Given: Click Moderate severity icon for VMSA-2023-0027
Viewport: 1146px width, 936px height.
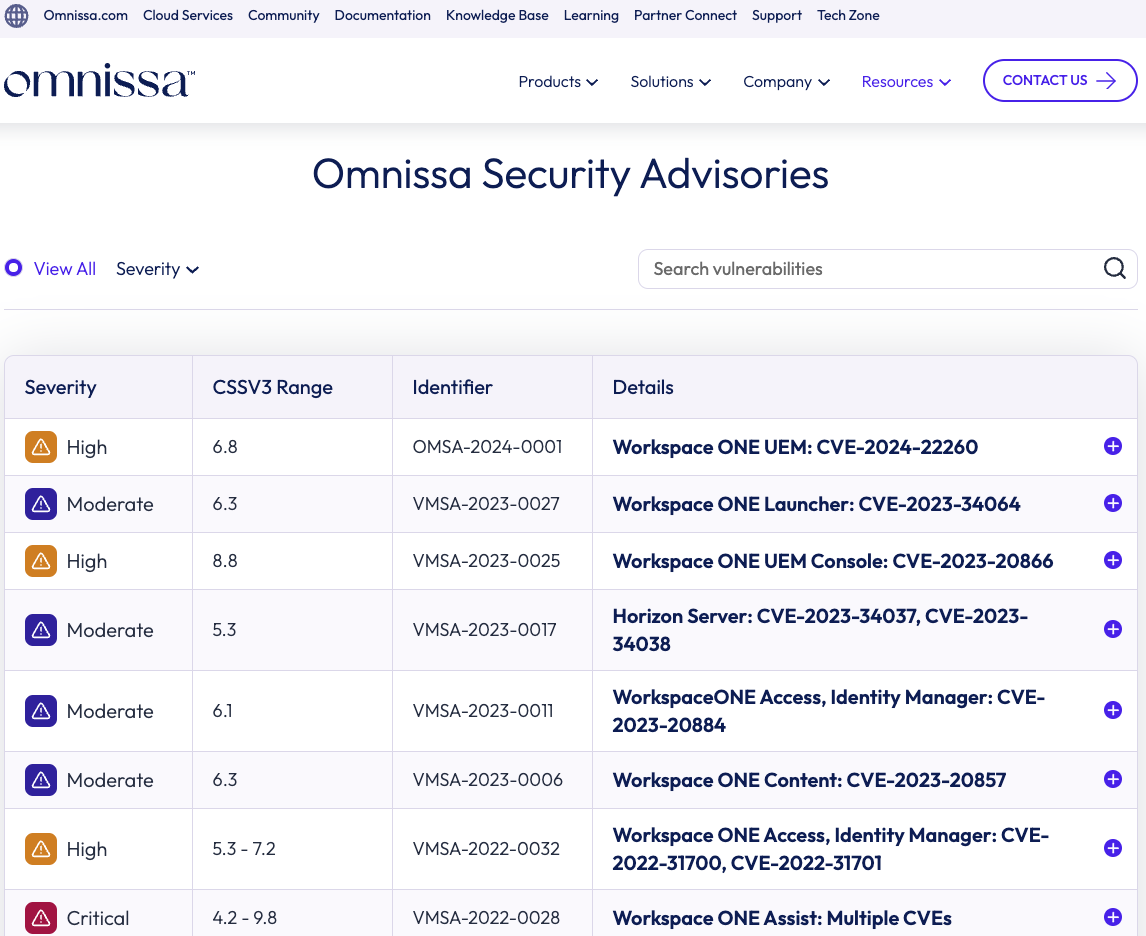Looking at the screenshot, I should click(41, 504).
